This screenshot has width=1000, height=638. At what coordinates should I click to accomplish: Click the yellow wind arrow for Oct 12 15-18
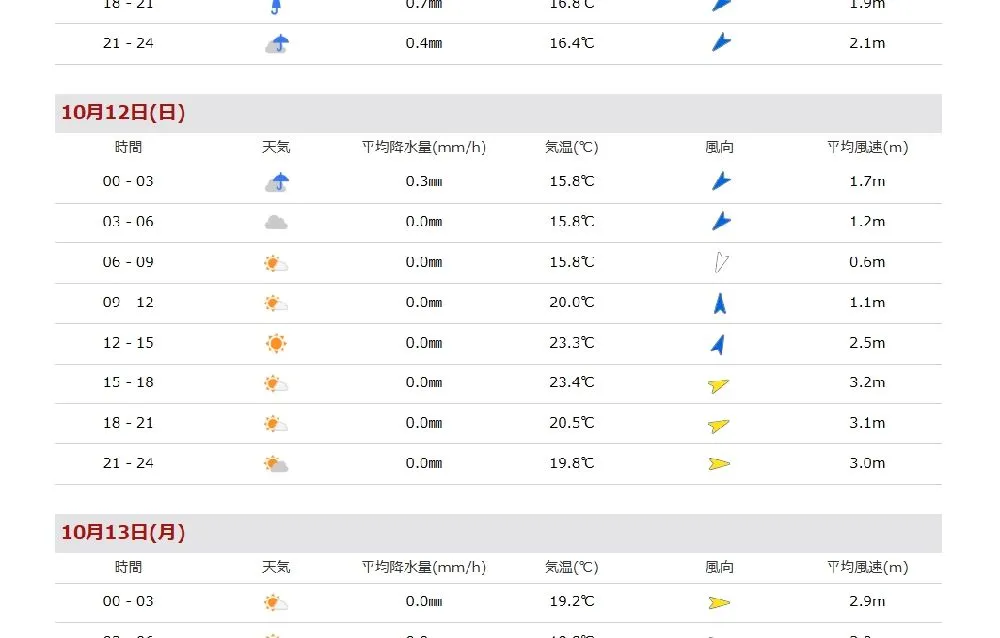coord(718,385)
